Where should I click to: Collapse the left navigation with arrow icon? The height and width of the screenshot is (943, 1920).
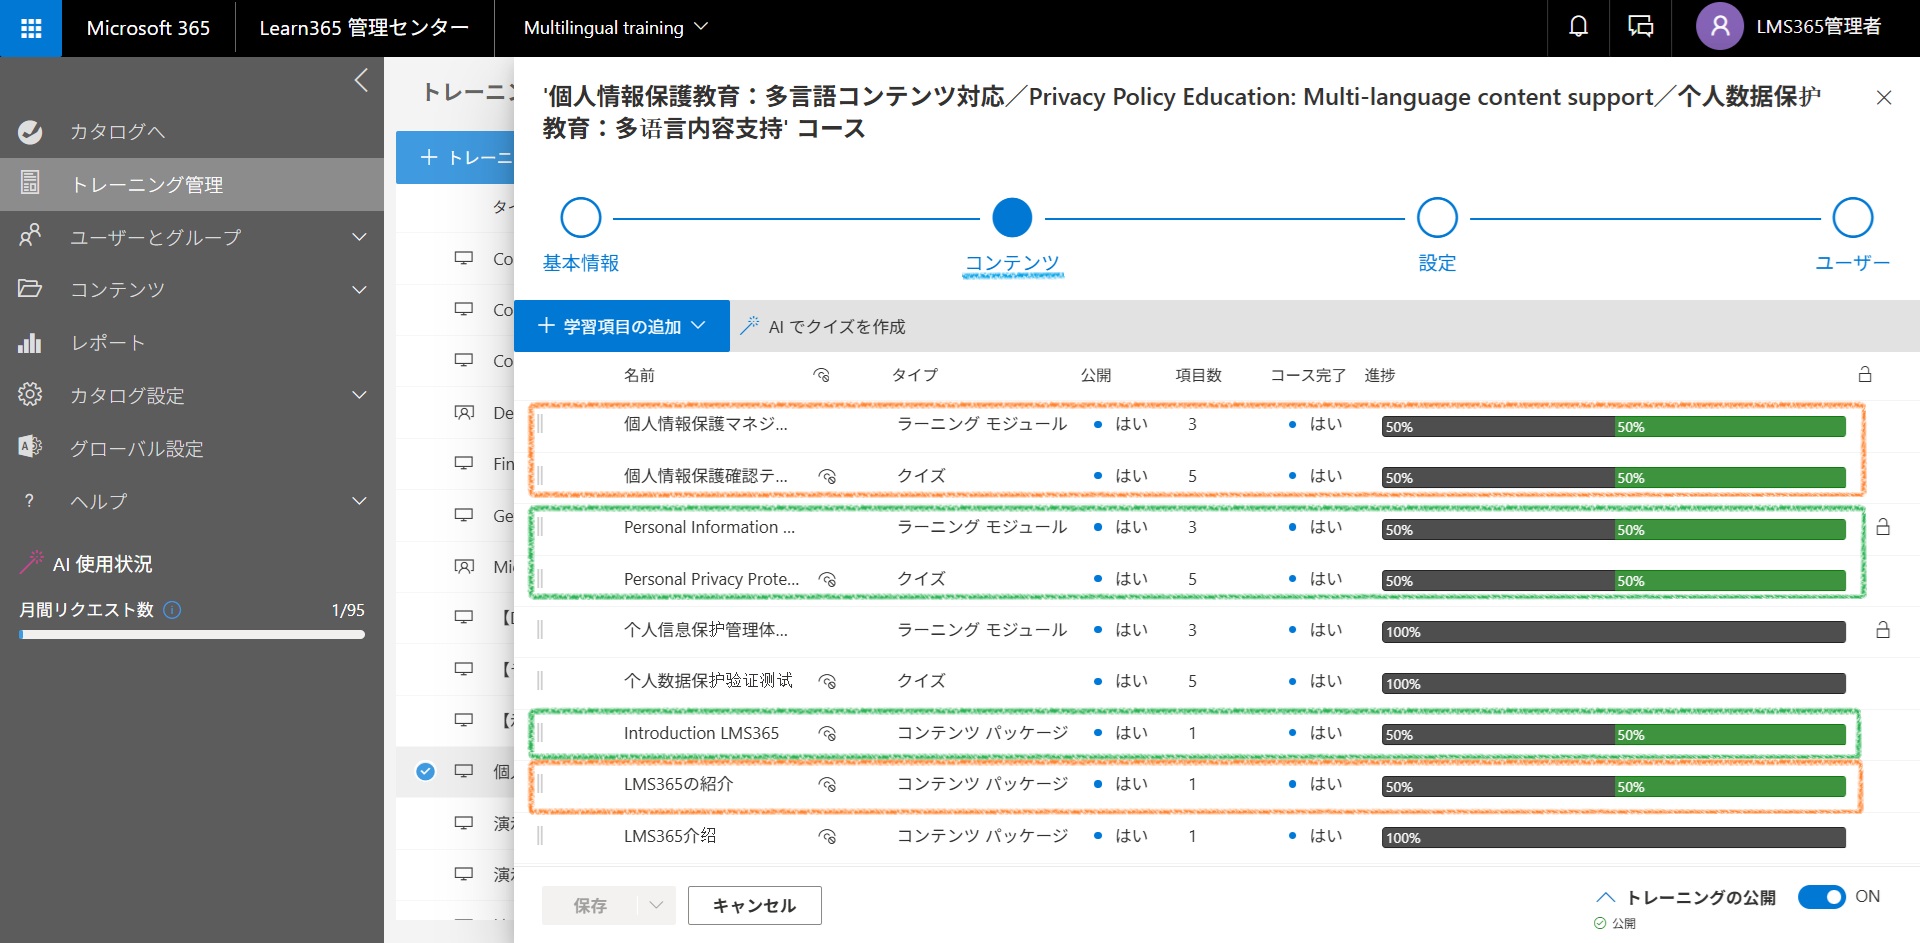(361, 80)
